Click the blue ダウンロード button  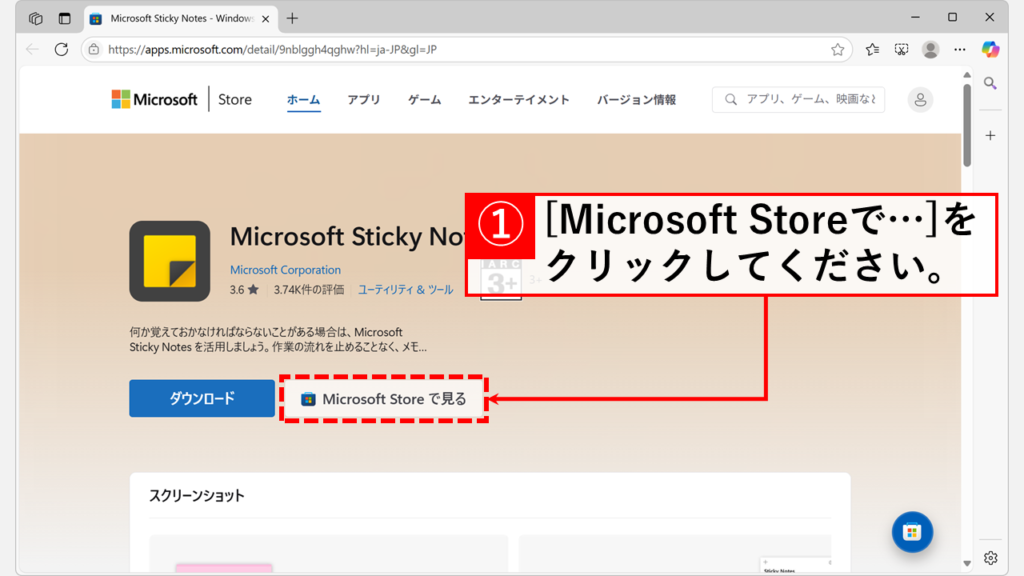[201, 398]
